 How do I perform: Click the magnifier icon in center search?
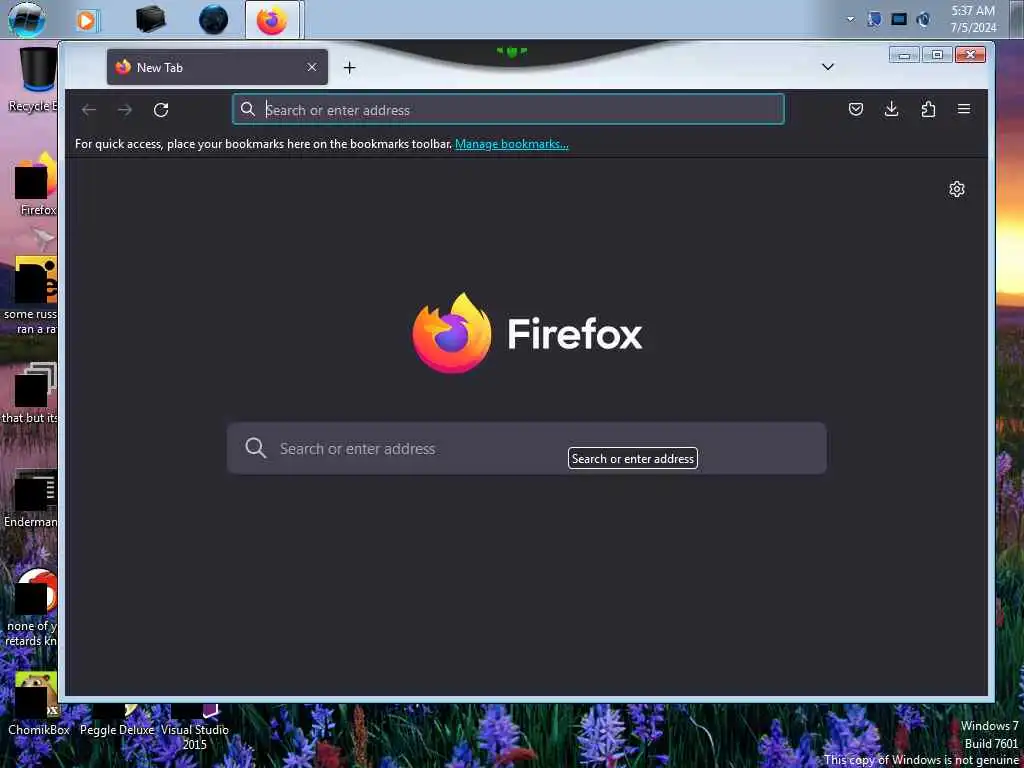pyautogui.click(x=255, y=448)
